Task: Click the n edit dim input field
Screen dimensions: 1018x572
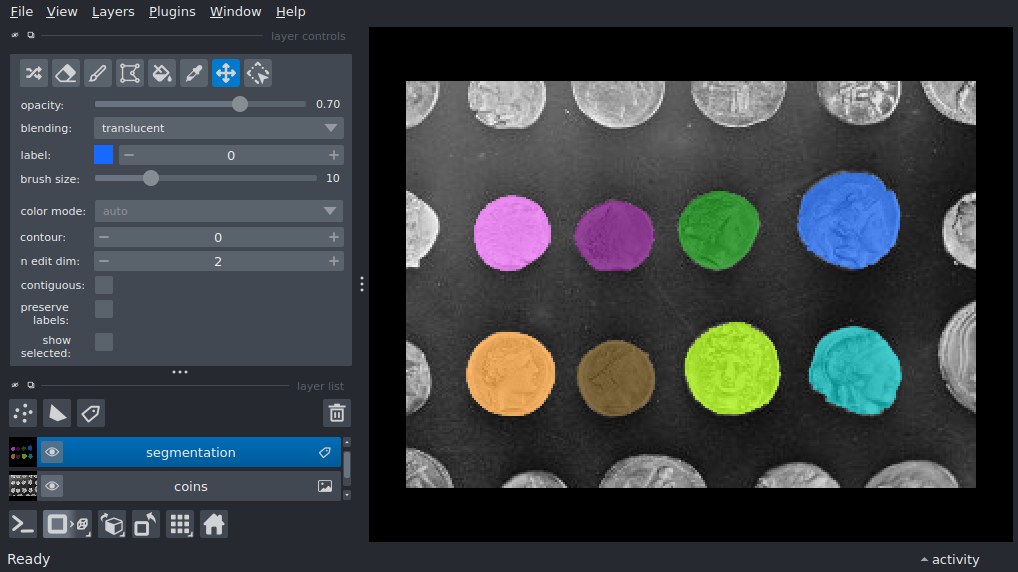Action: [x=218, y=261]
